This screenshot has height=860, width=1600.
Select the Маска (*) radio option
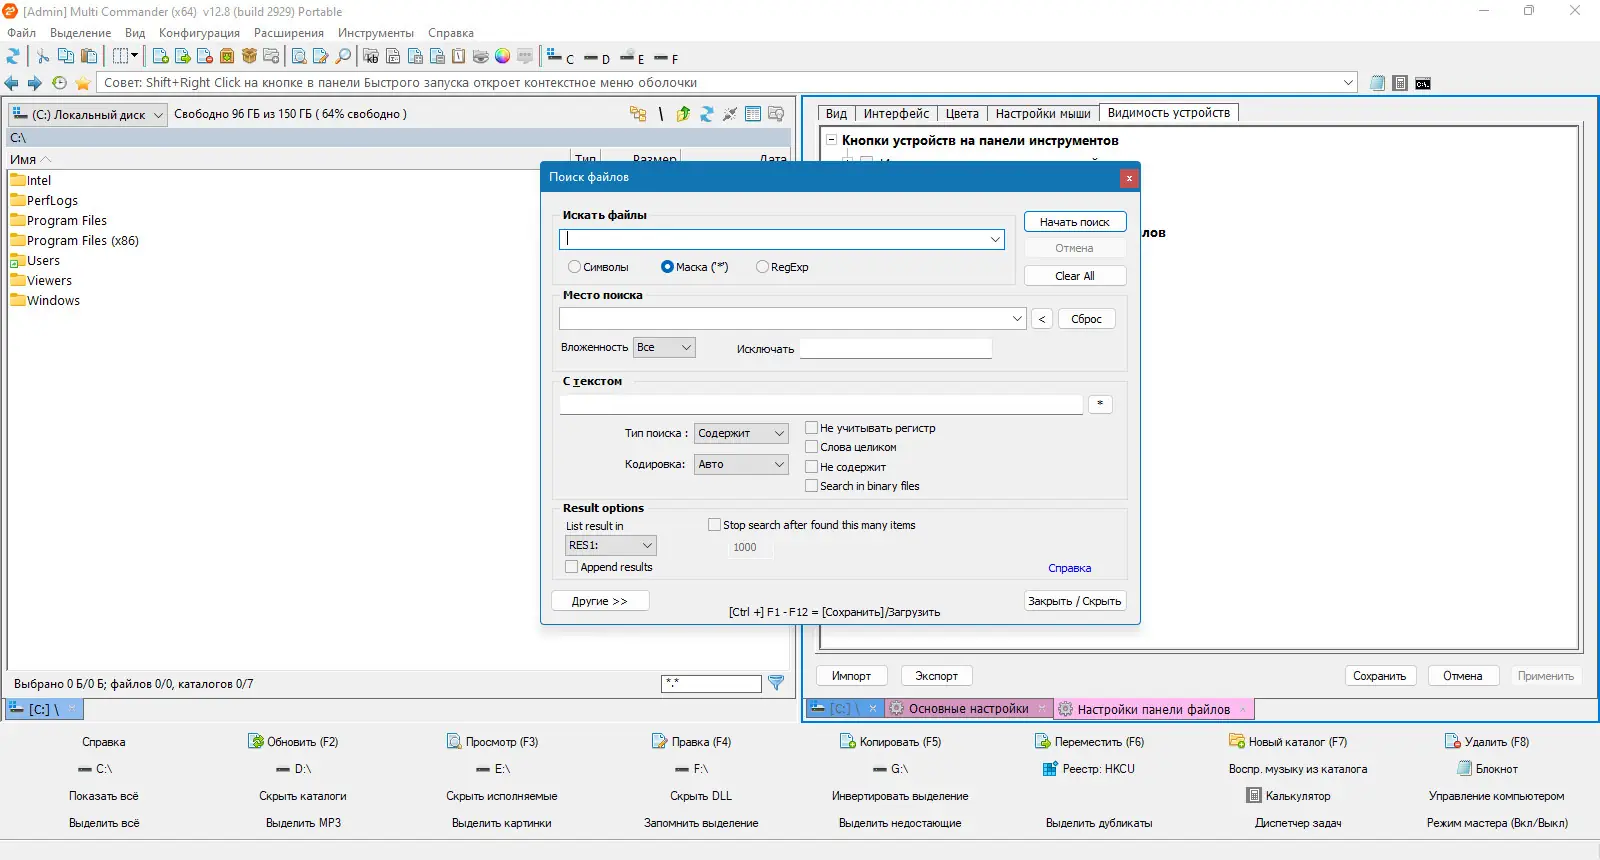coord(667,267)
